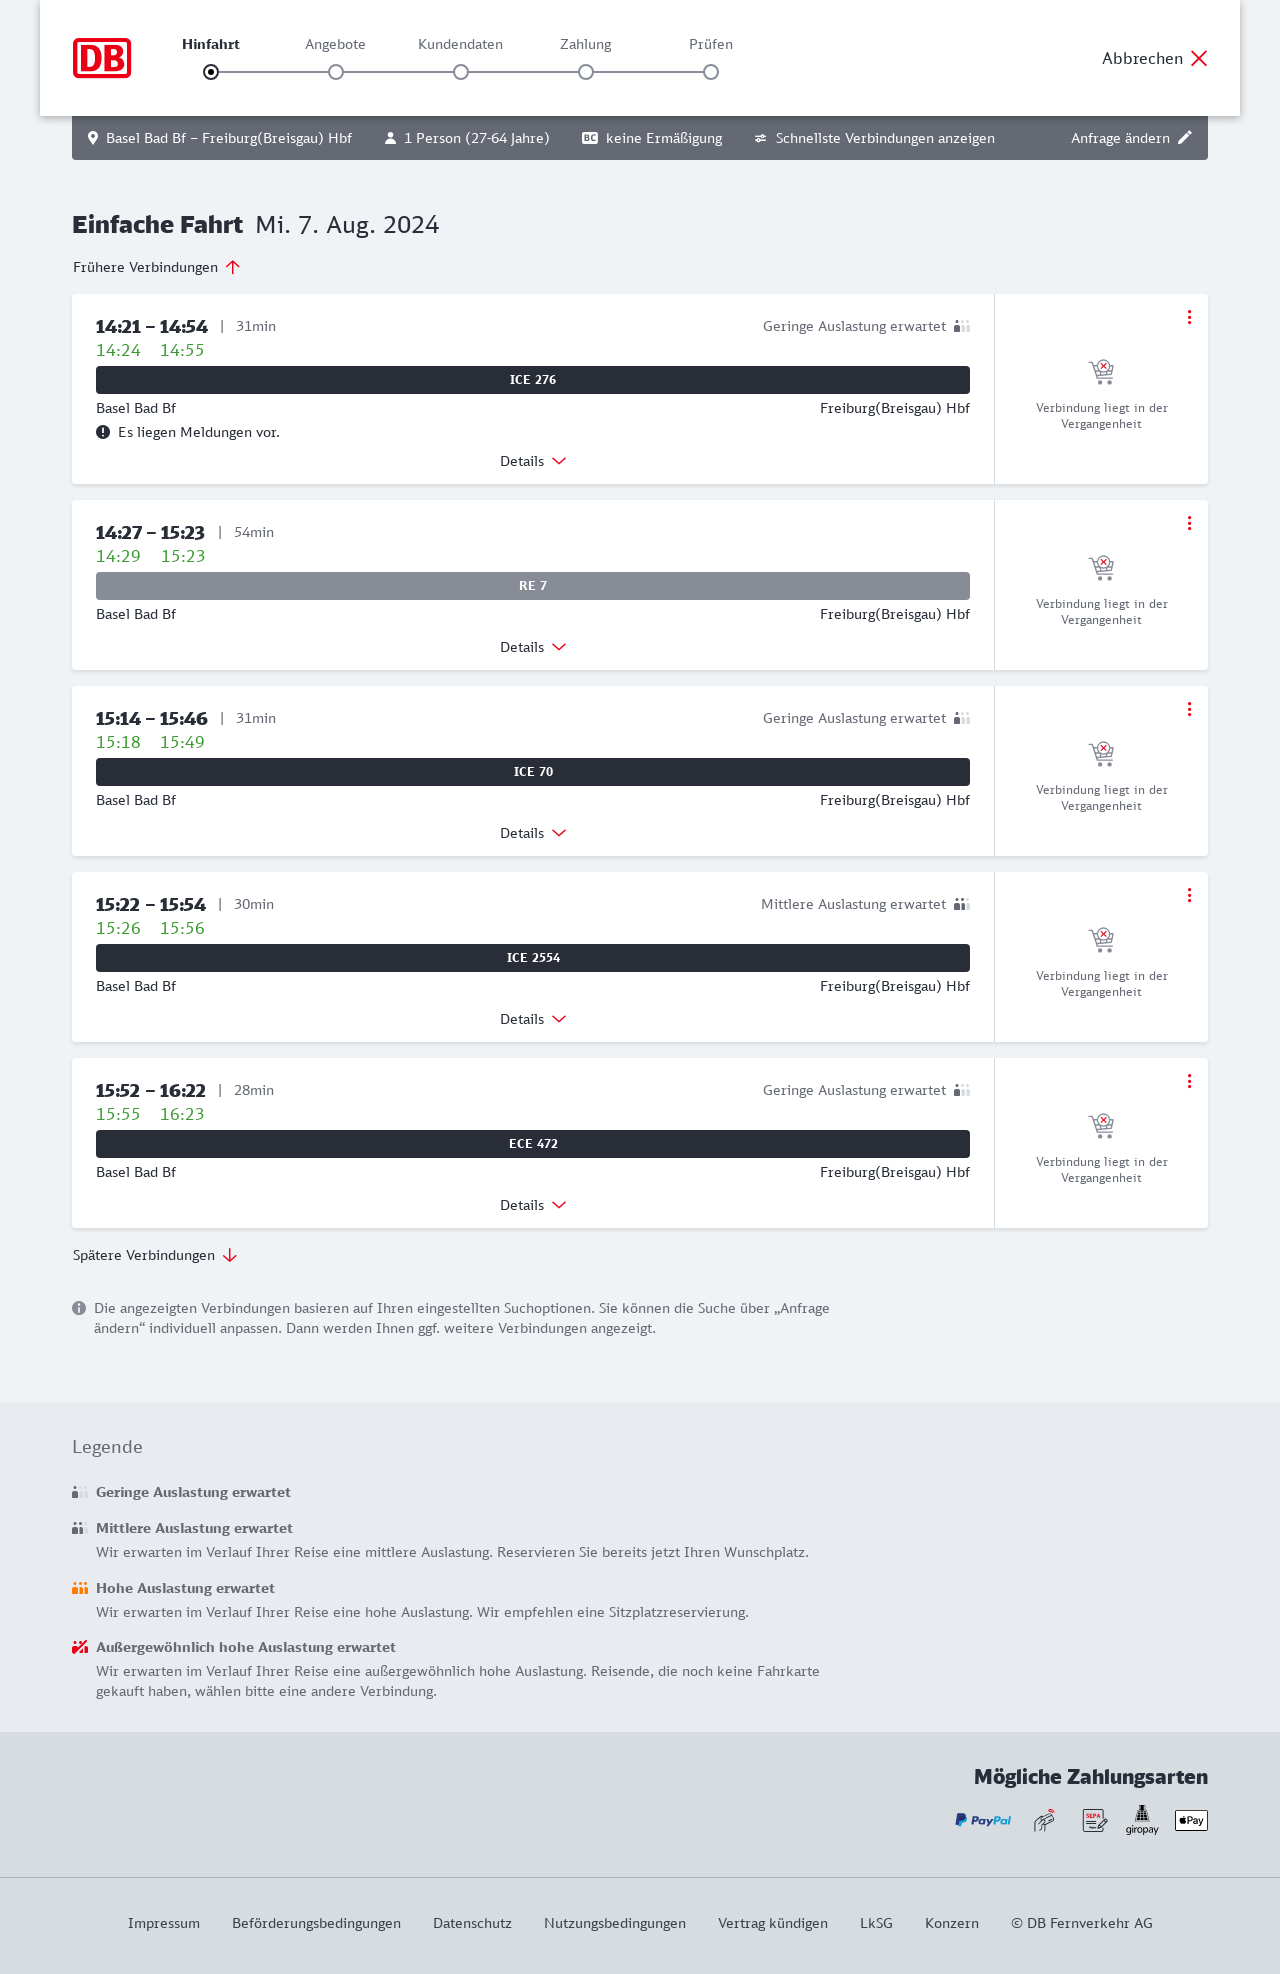
Task: Open three-dot menu for ECE 472 connection
Action: [x=1189, y=1081]
